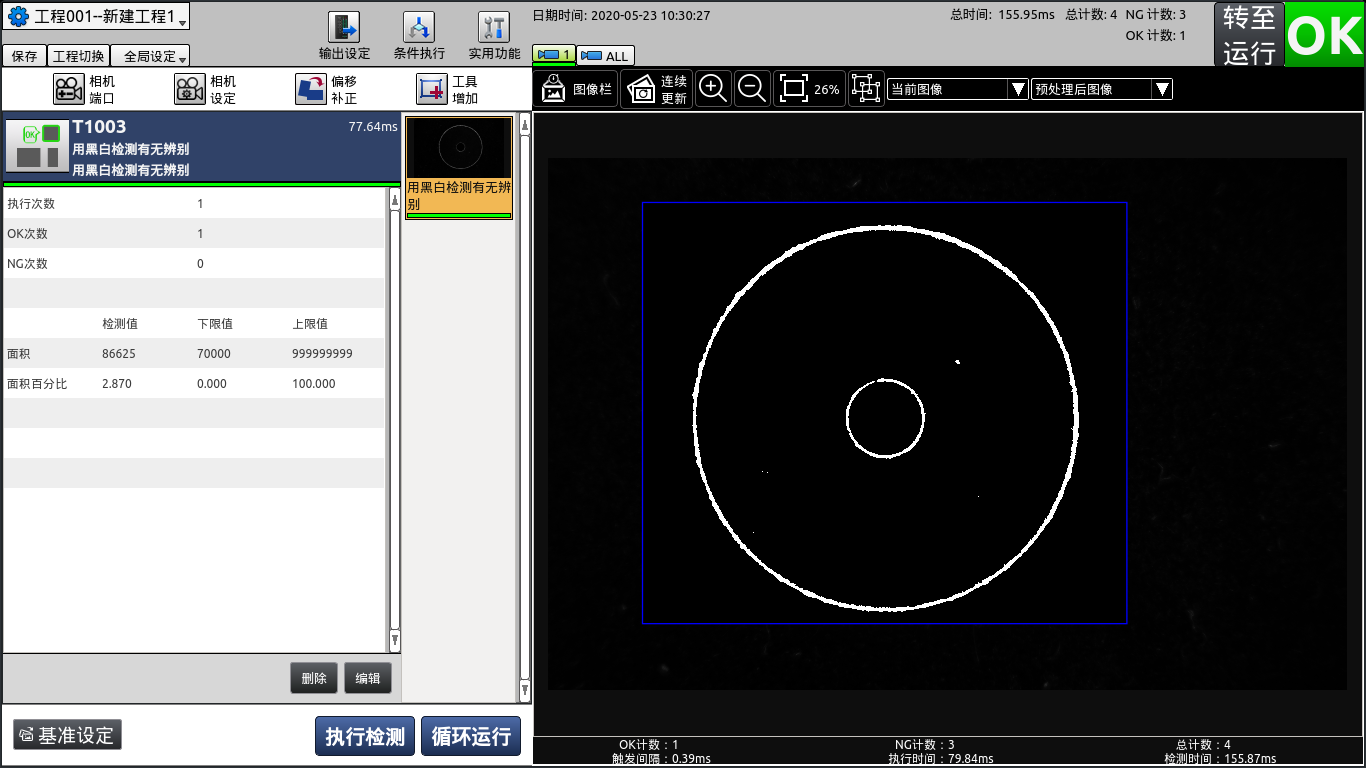This screenshot has width=1366, height=768.
Task: Select the T1003 tool icon
Action: coord(37,147)
